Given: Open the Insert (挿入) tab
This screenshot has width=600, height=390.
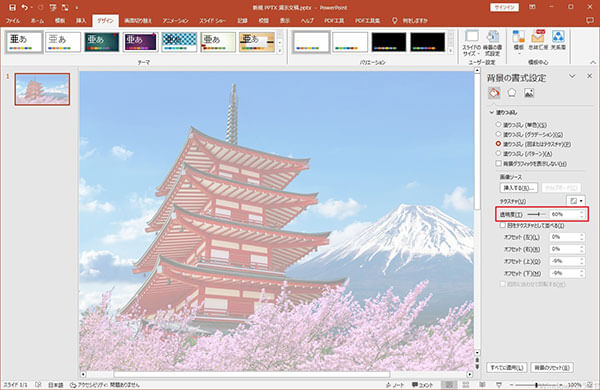Looking at the screenshot, I should tap(81, 21).
